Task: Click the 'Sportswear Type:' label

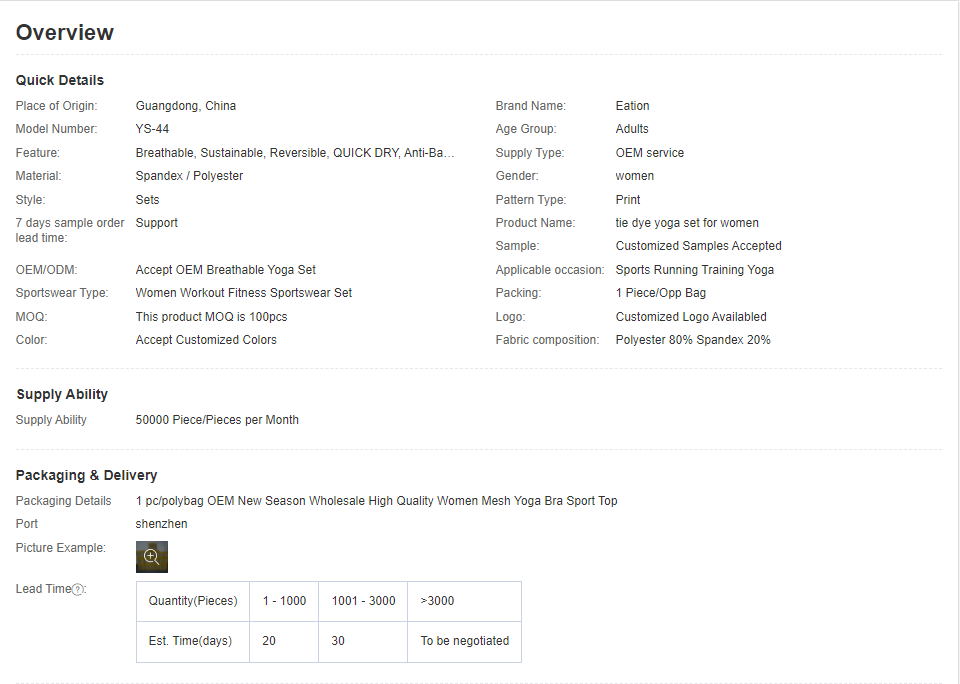Action: pos(62,293)
